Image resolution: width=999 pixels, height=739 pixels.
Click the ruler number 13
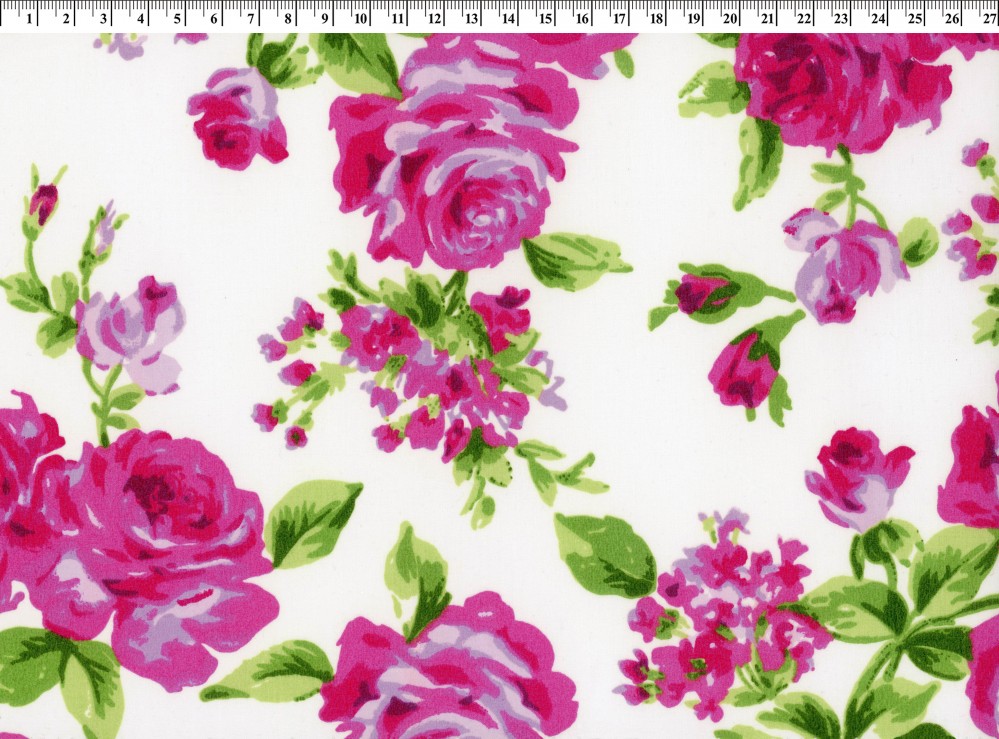point(471,18)
